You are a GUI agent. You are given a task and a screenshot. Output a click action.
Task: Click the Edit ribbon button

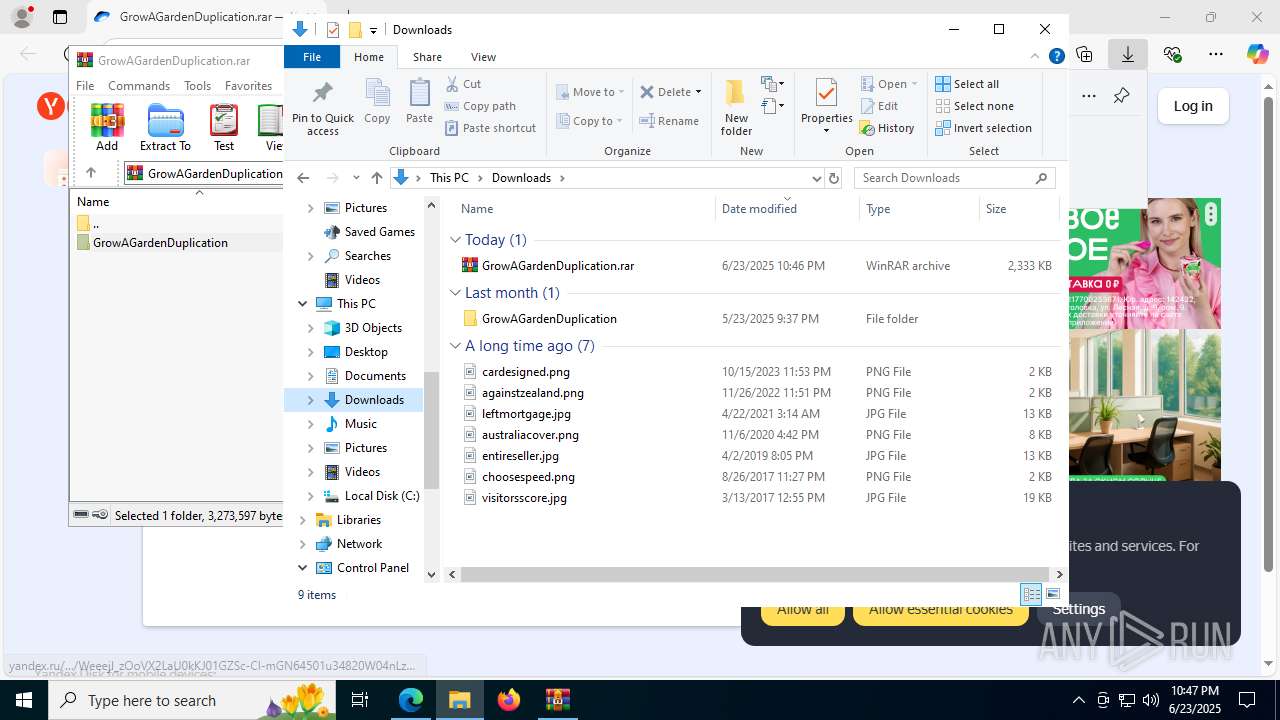(880, 106)
